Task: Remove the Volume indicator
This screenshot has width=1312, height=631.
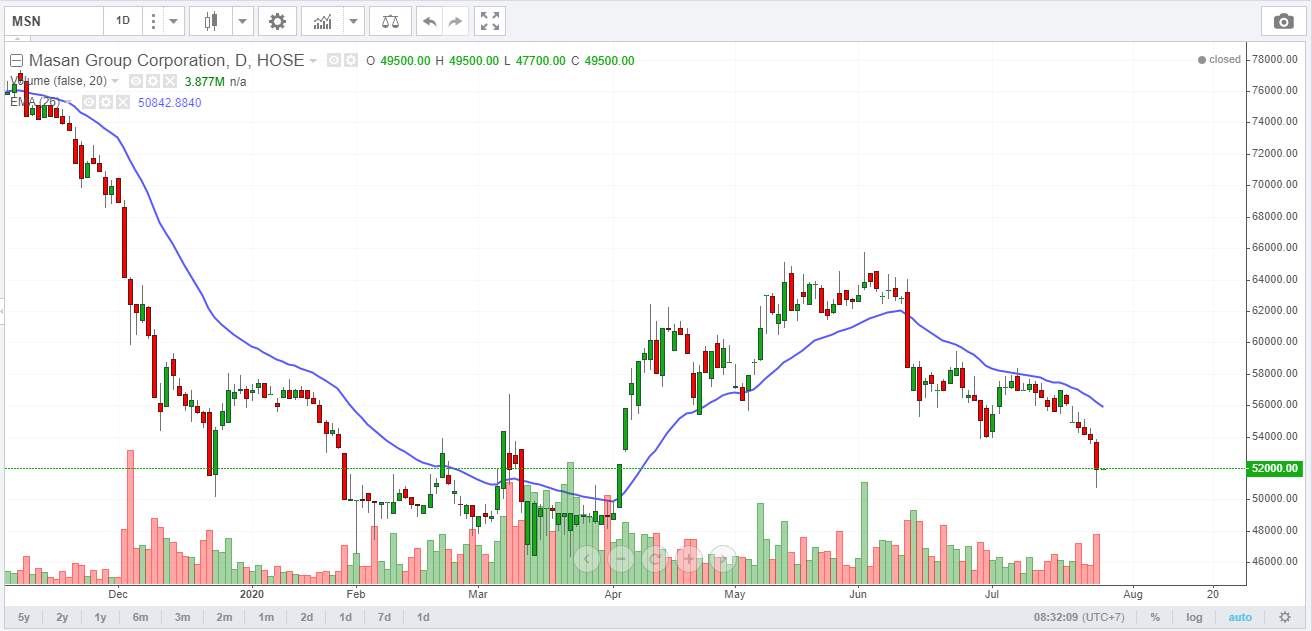Action: tap(170, 81)
